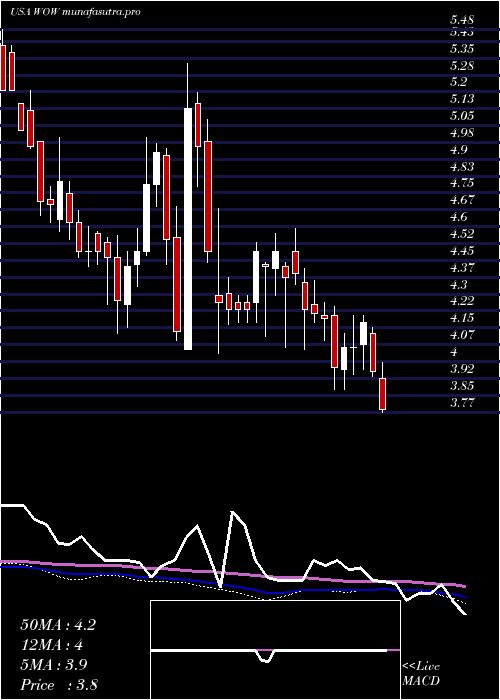Select the 5.28 price axis label
This screenshot has width=500, height=700.
pyautogui.click(x=462, y=66)
